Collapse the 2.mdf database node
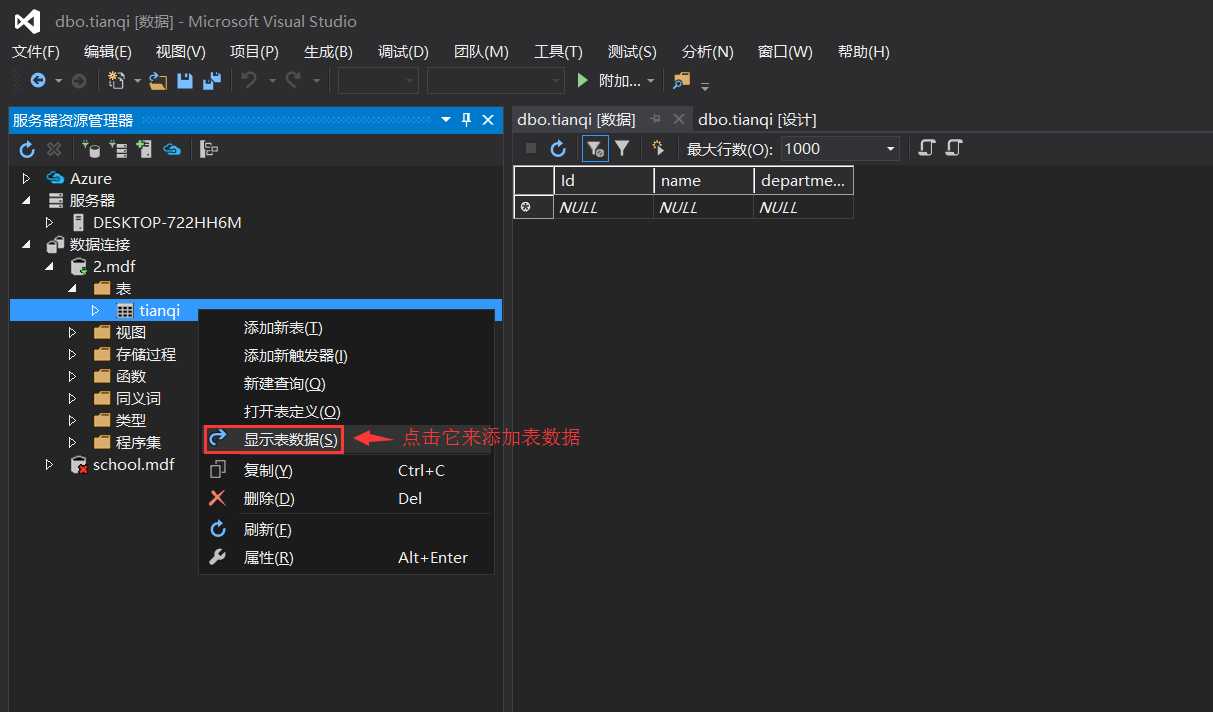The image size is (1213, 712). (50, 267)
